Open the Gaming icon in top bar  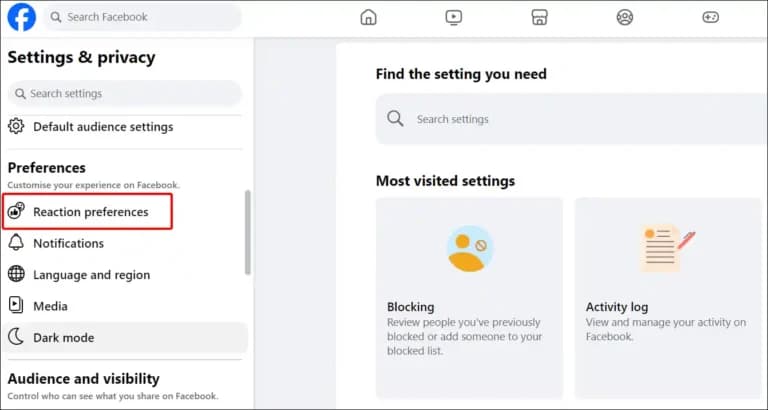[710, 17]
